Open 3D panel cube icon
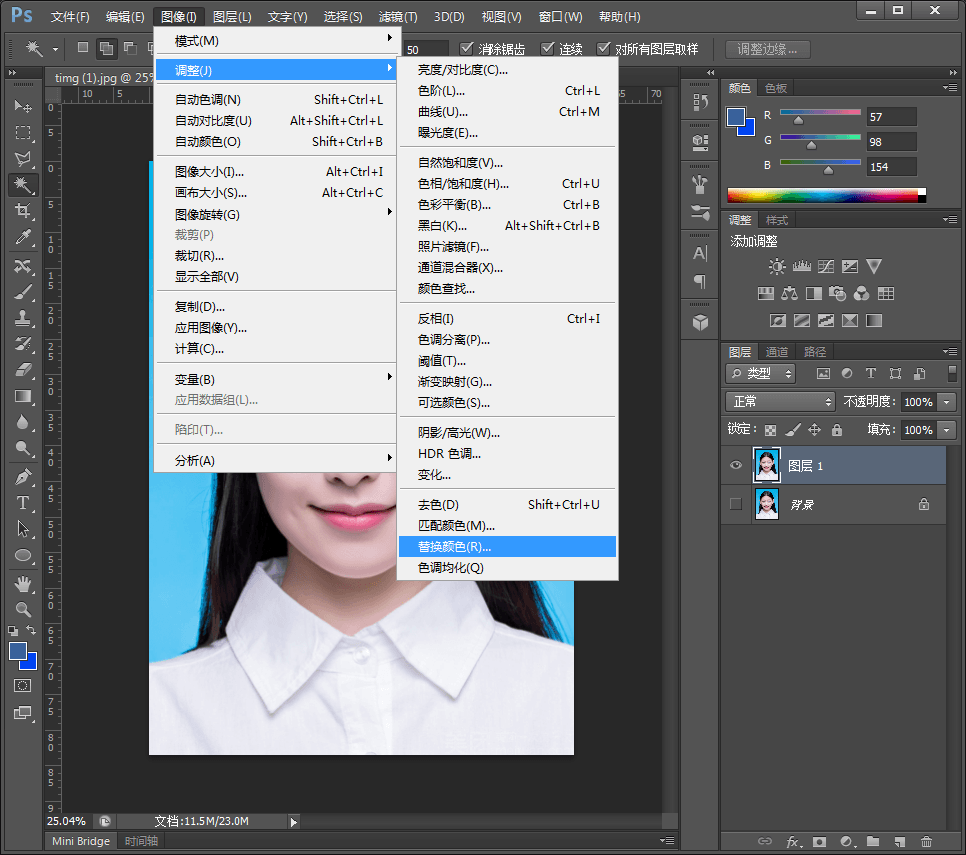 pyautogui.click(x=700, y=322)
